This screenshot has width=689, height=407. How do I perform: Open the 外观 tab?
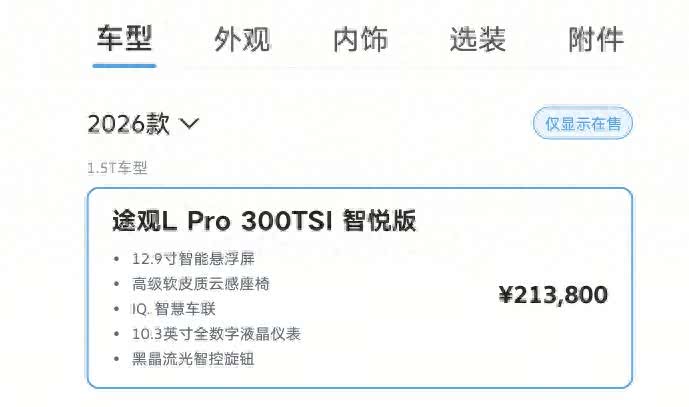(x=242, y=39)
